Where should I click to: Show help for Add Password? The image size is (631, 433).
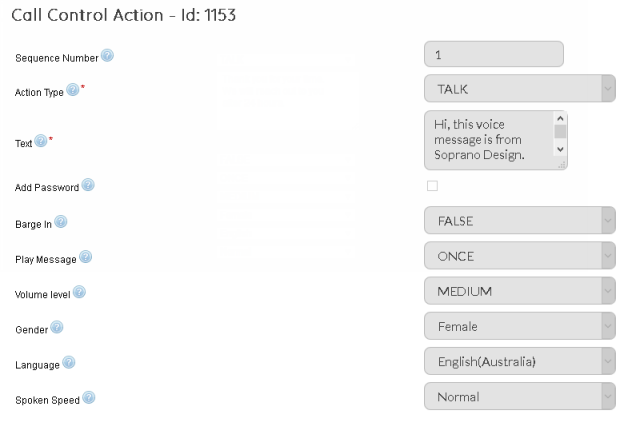88,185
